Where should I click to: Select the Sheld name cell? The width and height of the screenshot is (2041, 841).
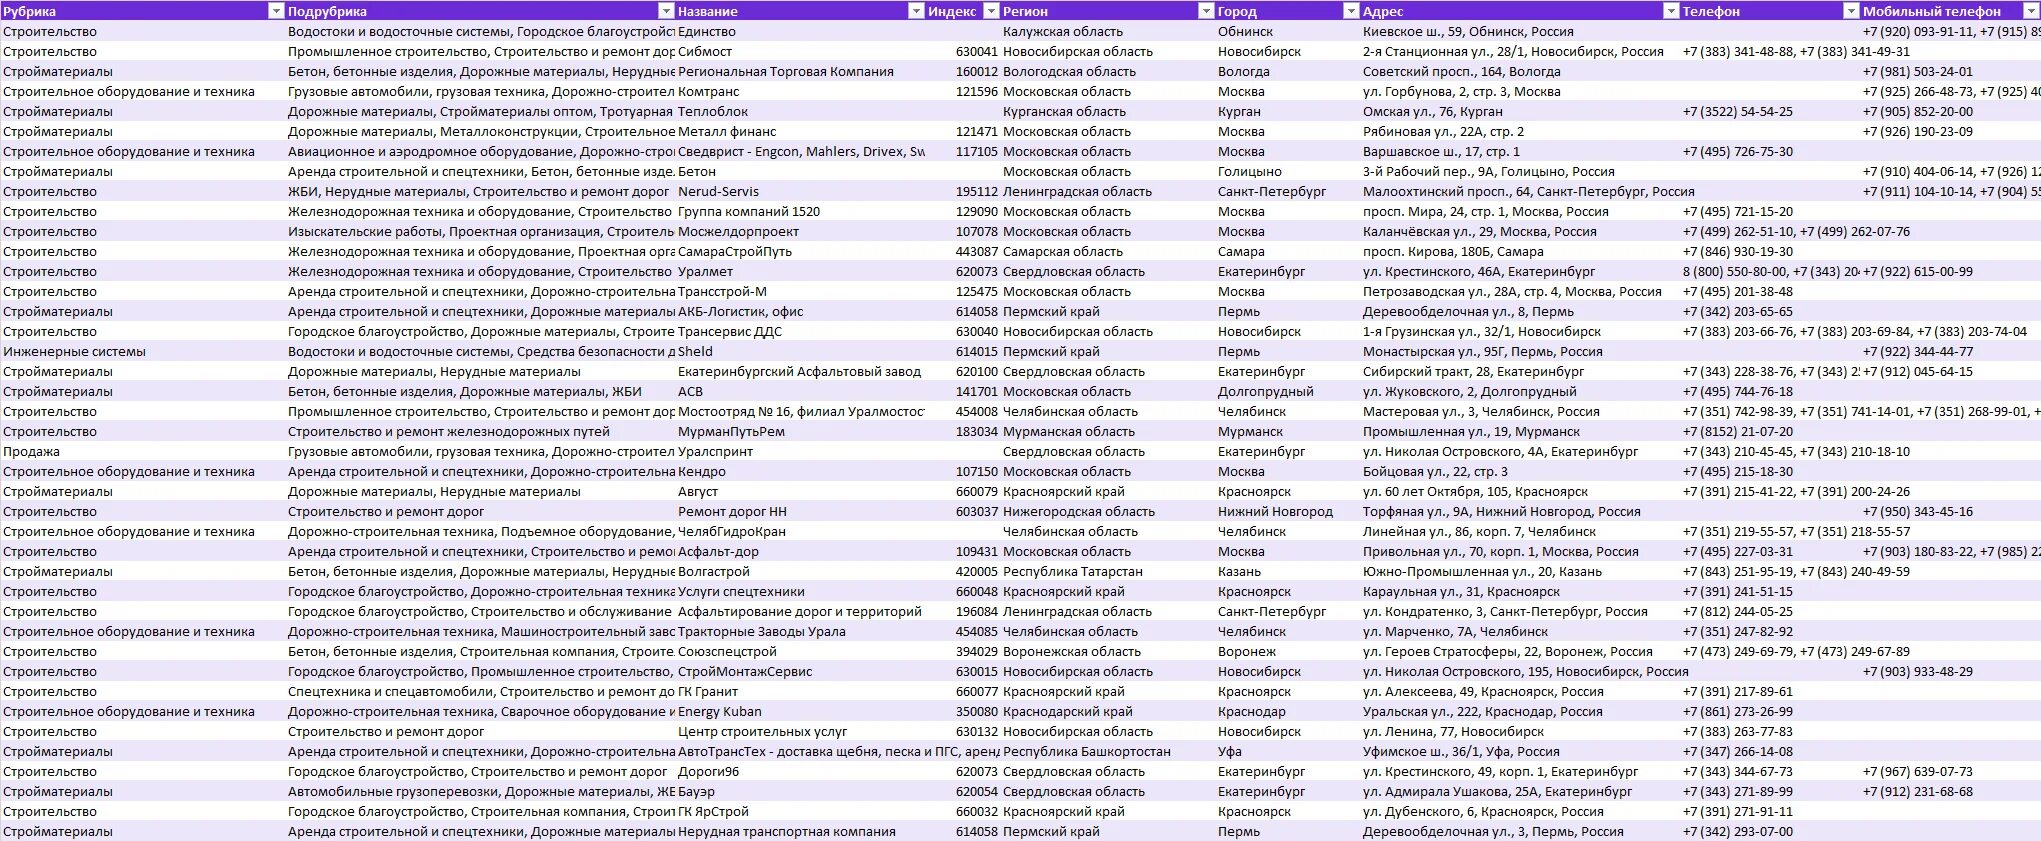(x=800, y=351)
